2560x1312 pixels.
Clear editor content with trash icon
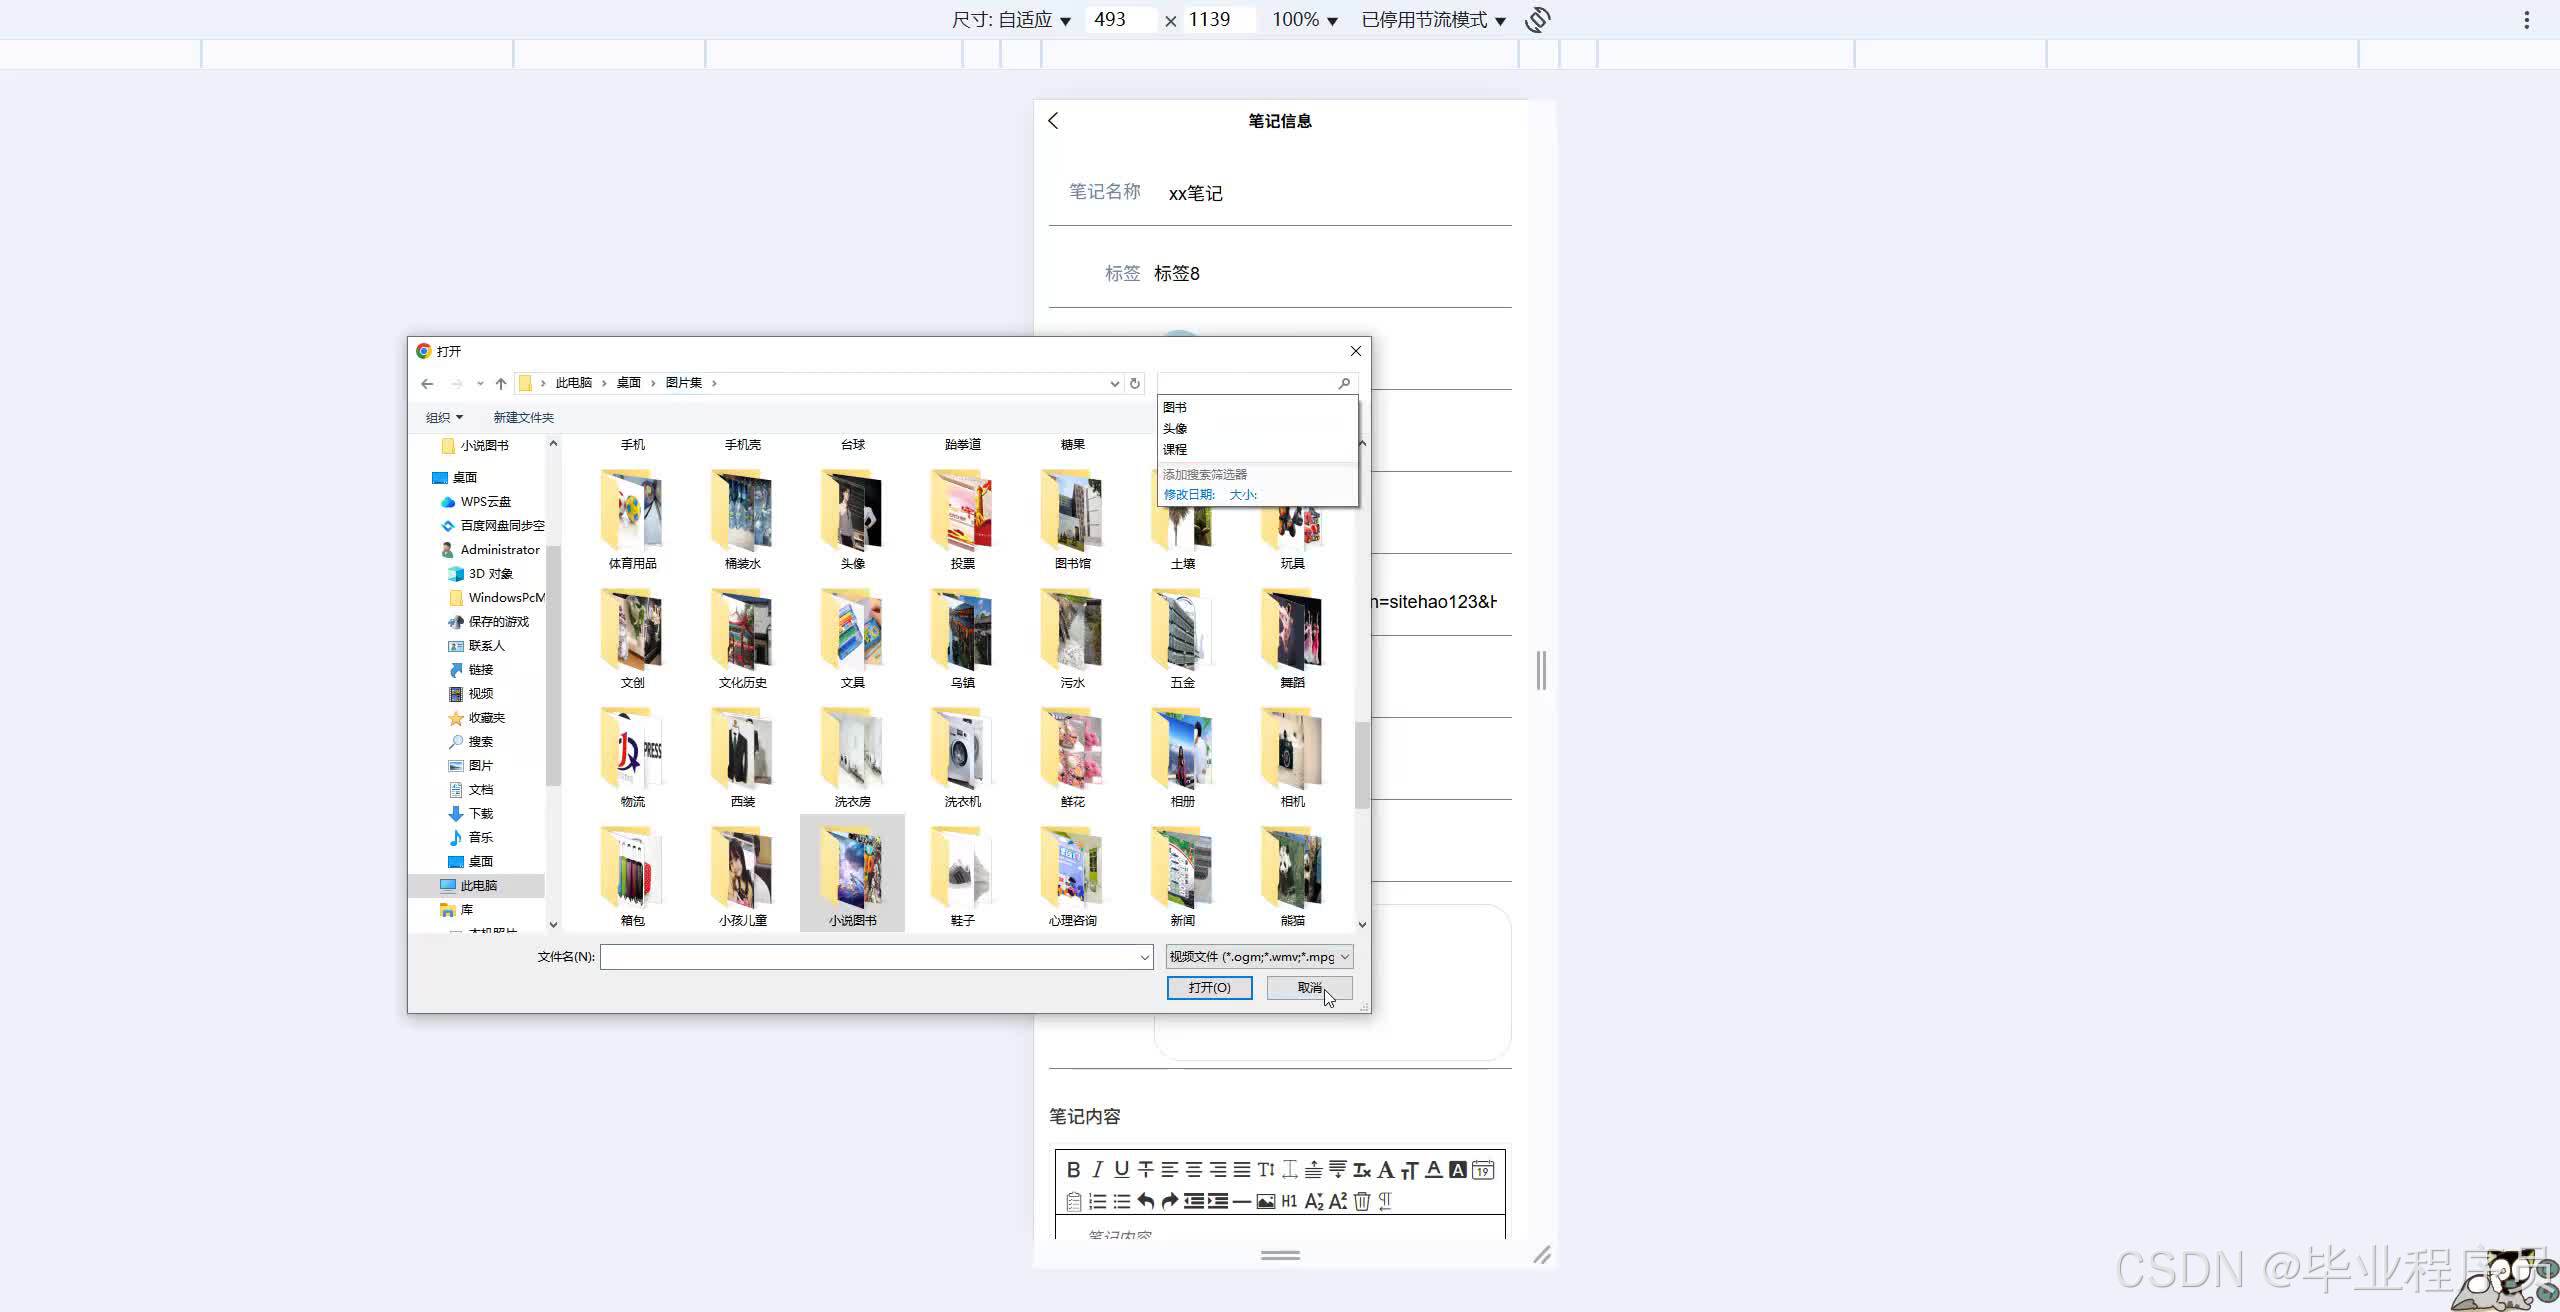pos(1361,1201)
